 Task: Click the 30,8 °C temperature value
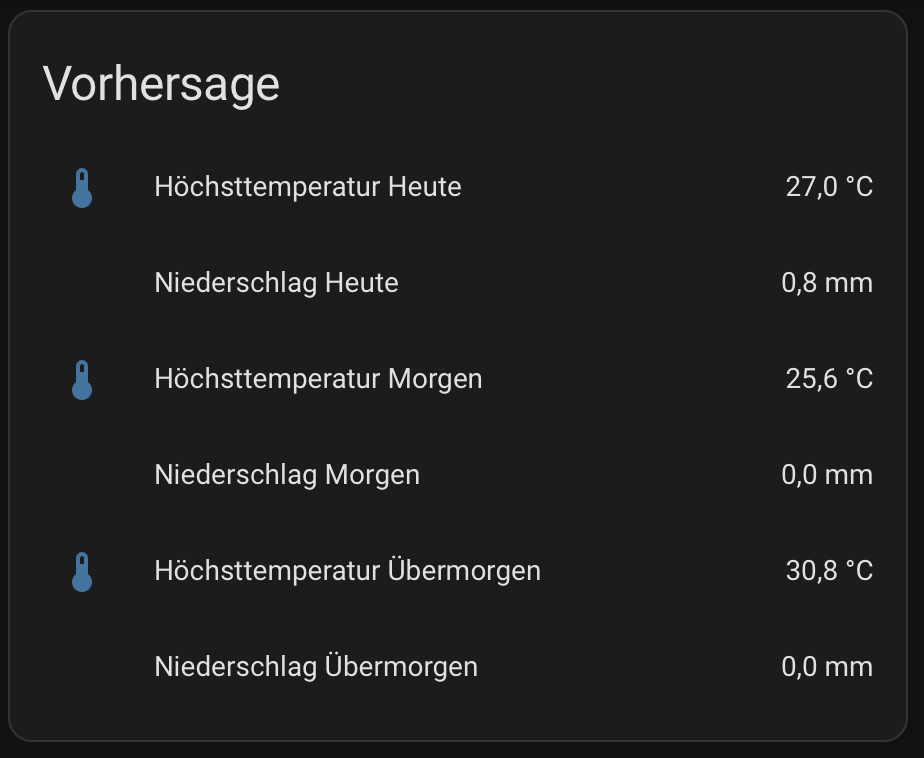(829, 571)
